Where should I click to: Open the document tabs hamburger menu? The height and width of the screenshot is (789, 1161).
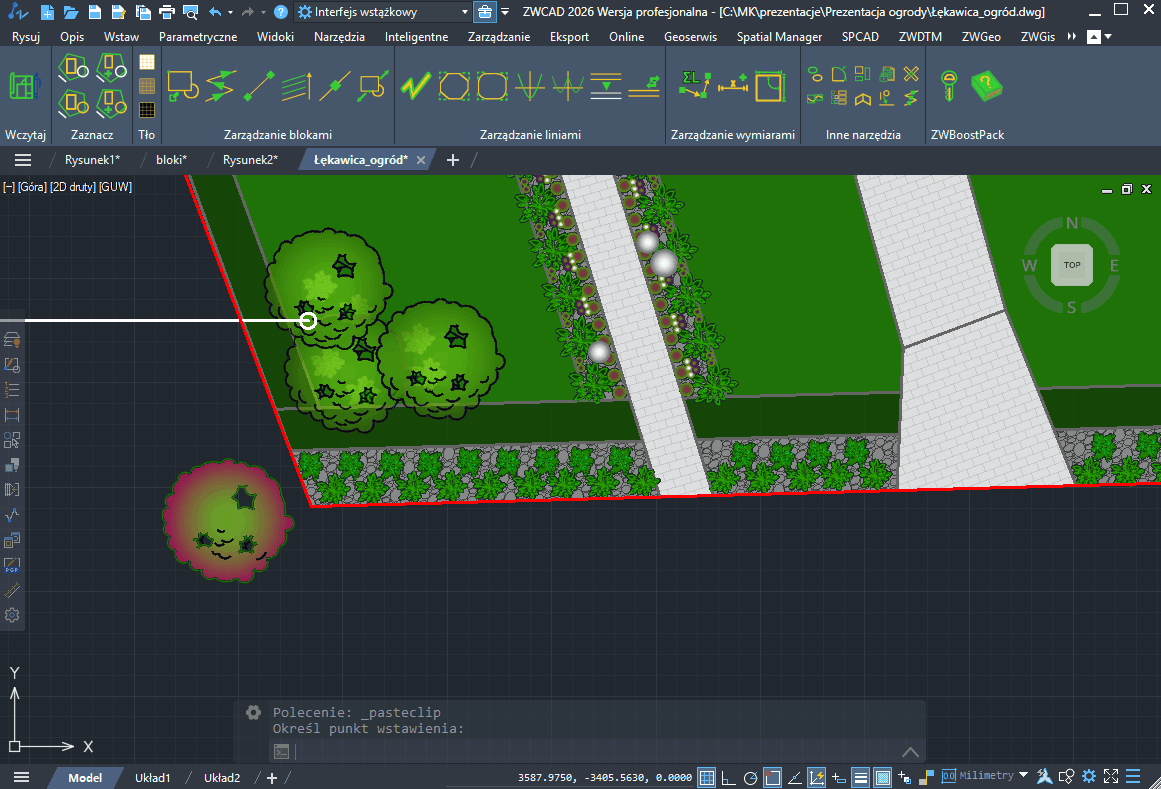(x=23, y=160)
